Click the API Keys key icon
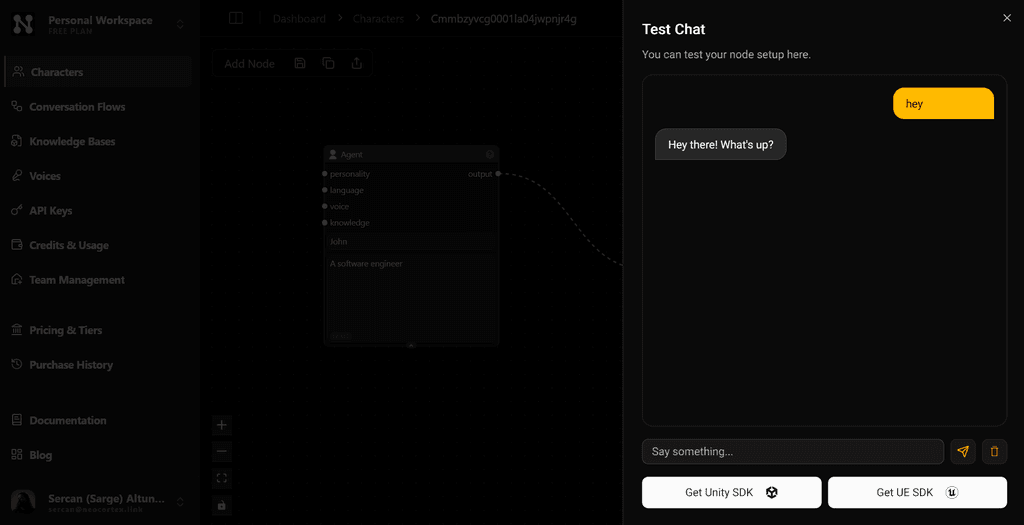 17,210
